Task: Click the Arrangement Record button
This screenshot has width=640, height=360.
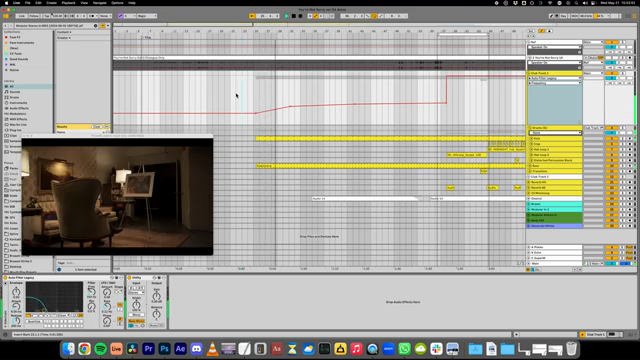Action: click(x=300, y=16)
